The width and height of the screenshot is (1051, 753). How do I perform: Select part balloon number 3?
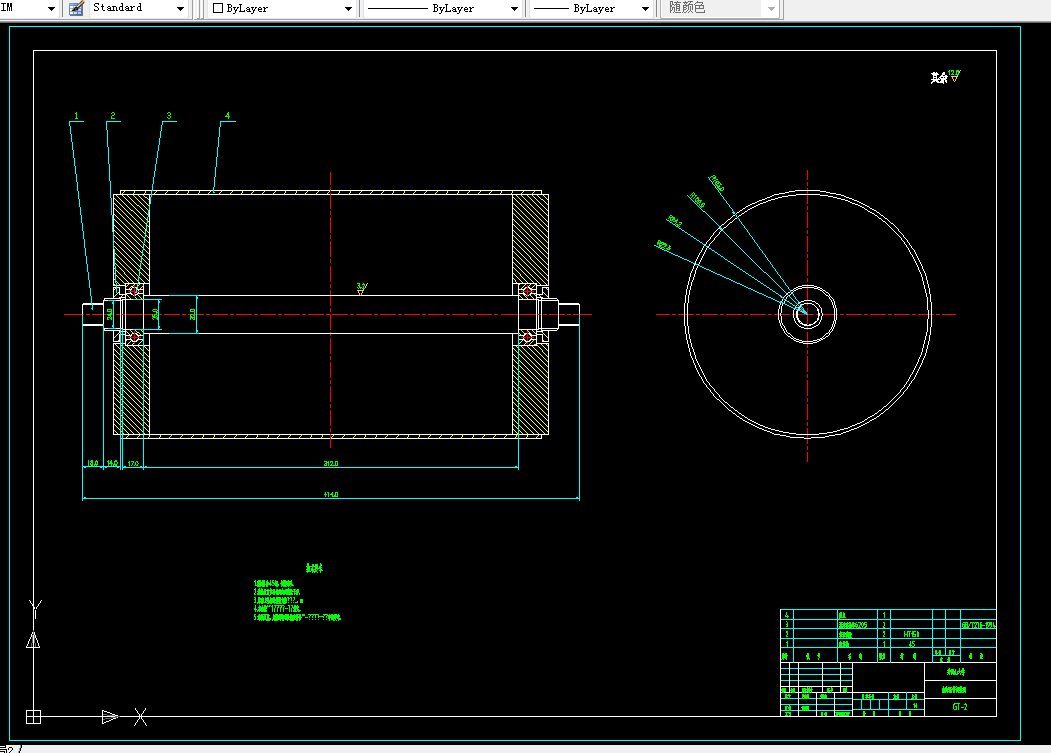click(x=169, y=116)
